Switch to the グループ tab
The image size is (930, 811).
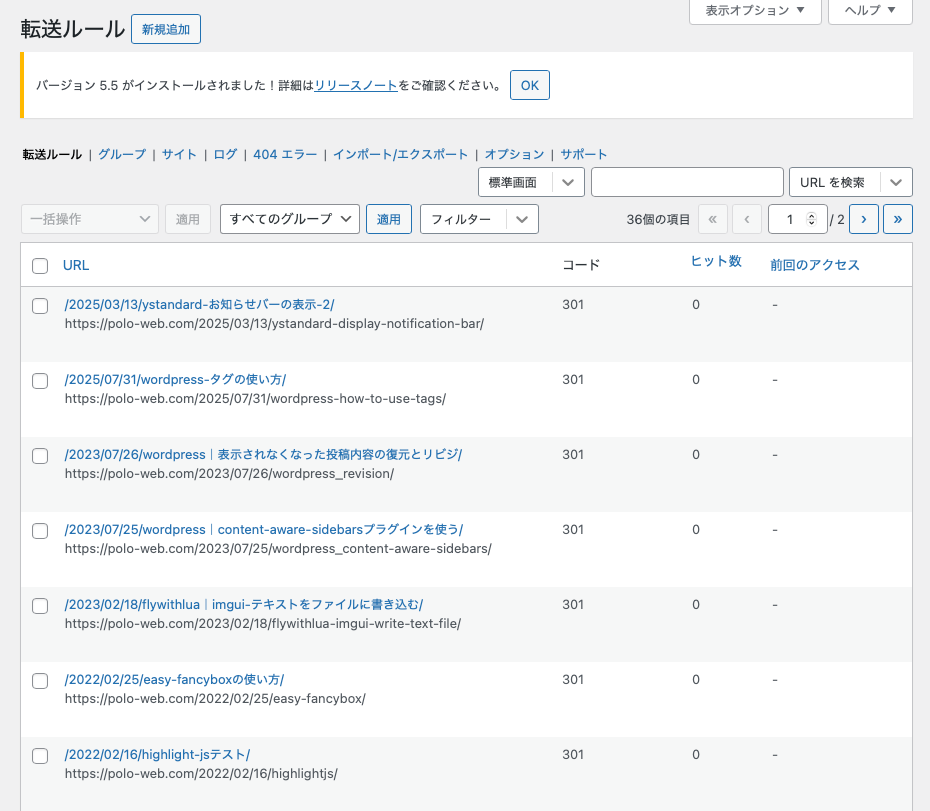click(121, 154)
